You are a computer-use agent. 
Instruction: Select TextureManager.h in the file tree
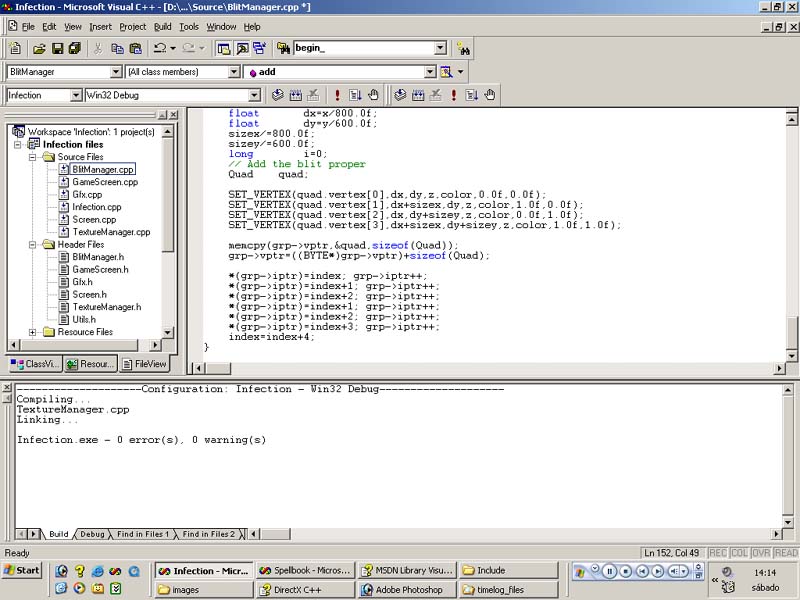click(x=107, y=307)
